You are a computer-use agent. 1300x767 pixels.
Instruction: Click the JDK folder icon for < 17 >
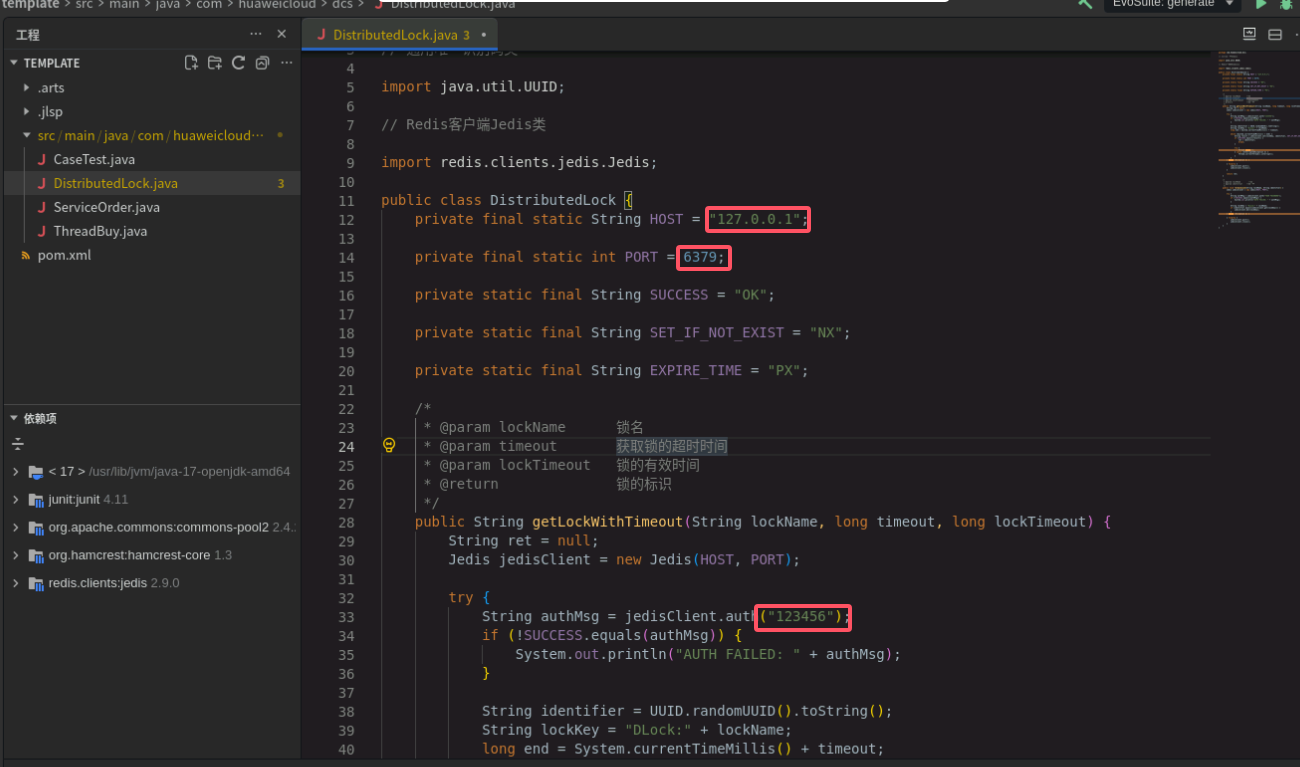coord(36,471)
